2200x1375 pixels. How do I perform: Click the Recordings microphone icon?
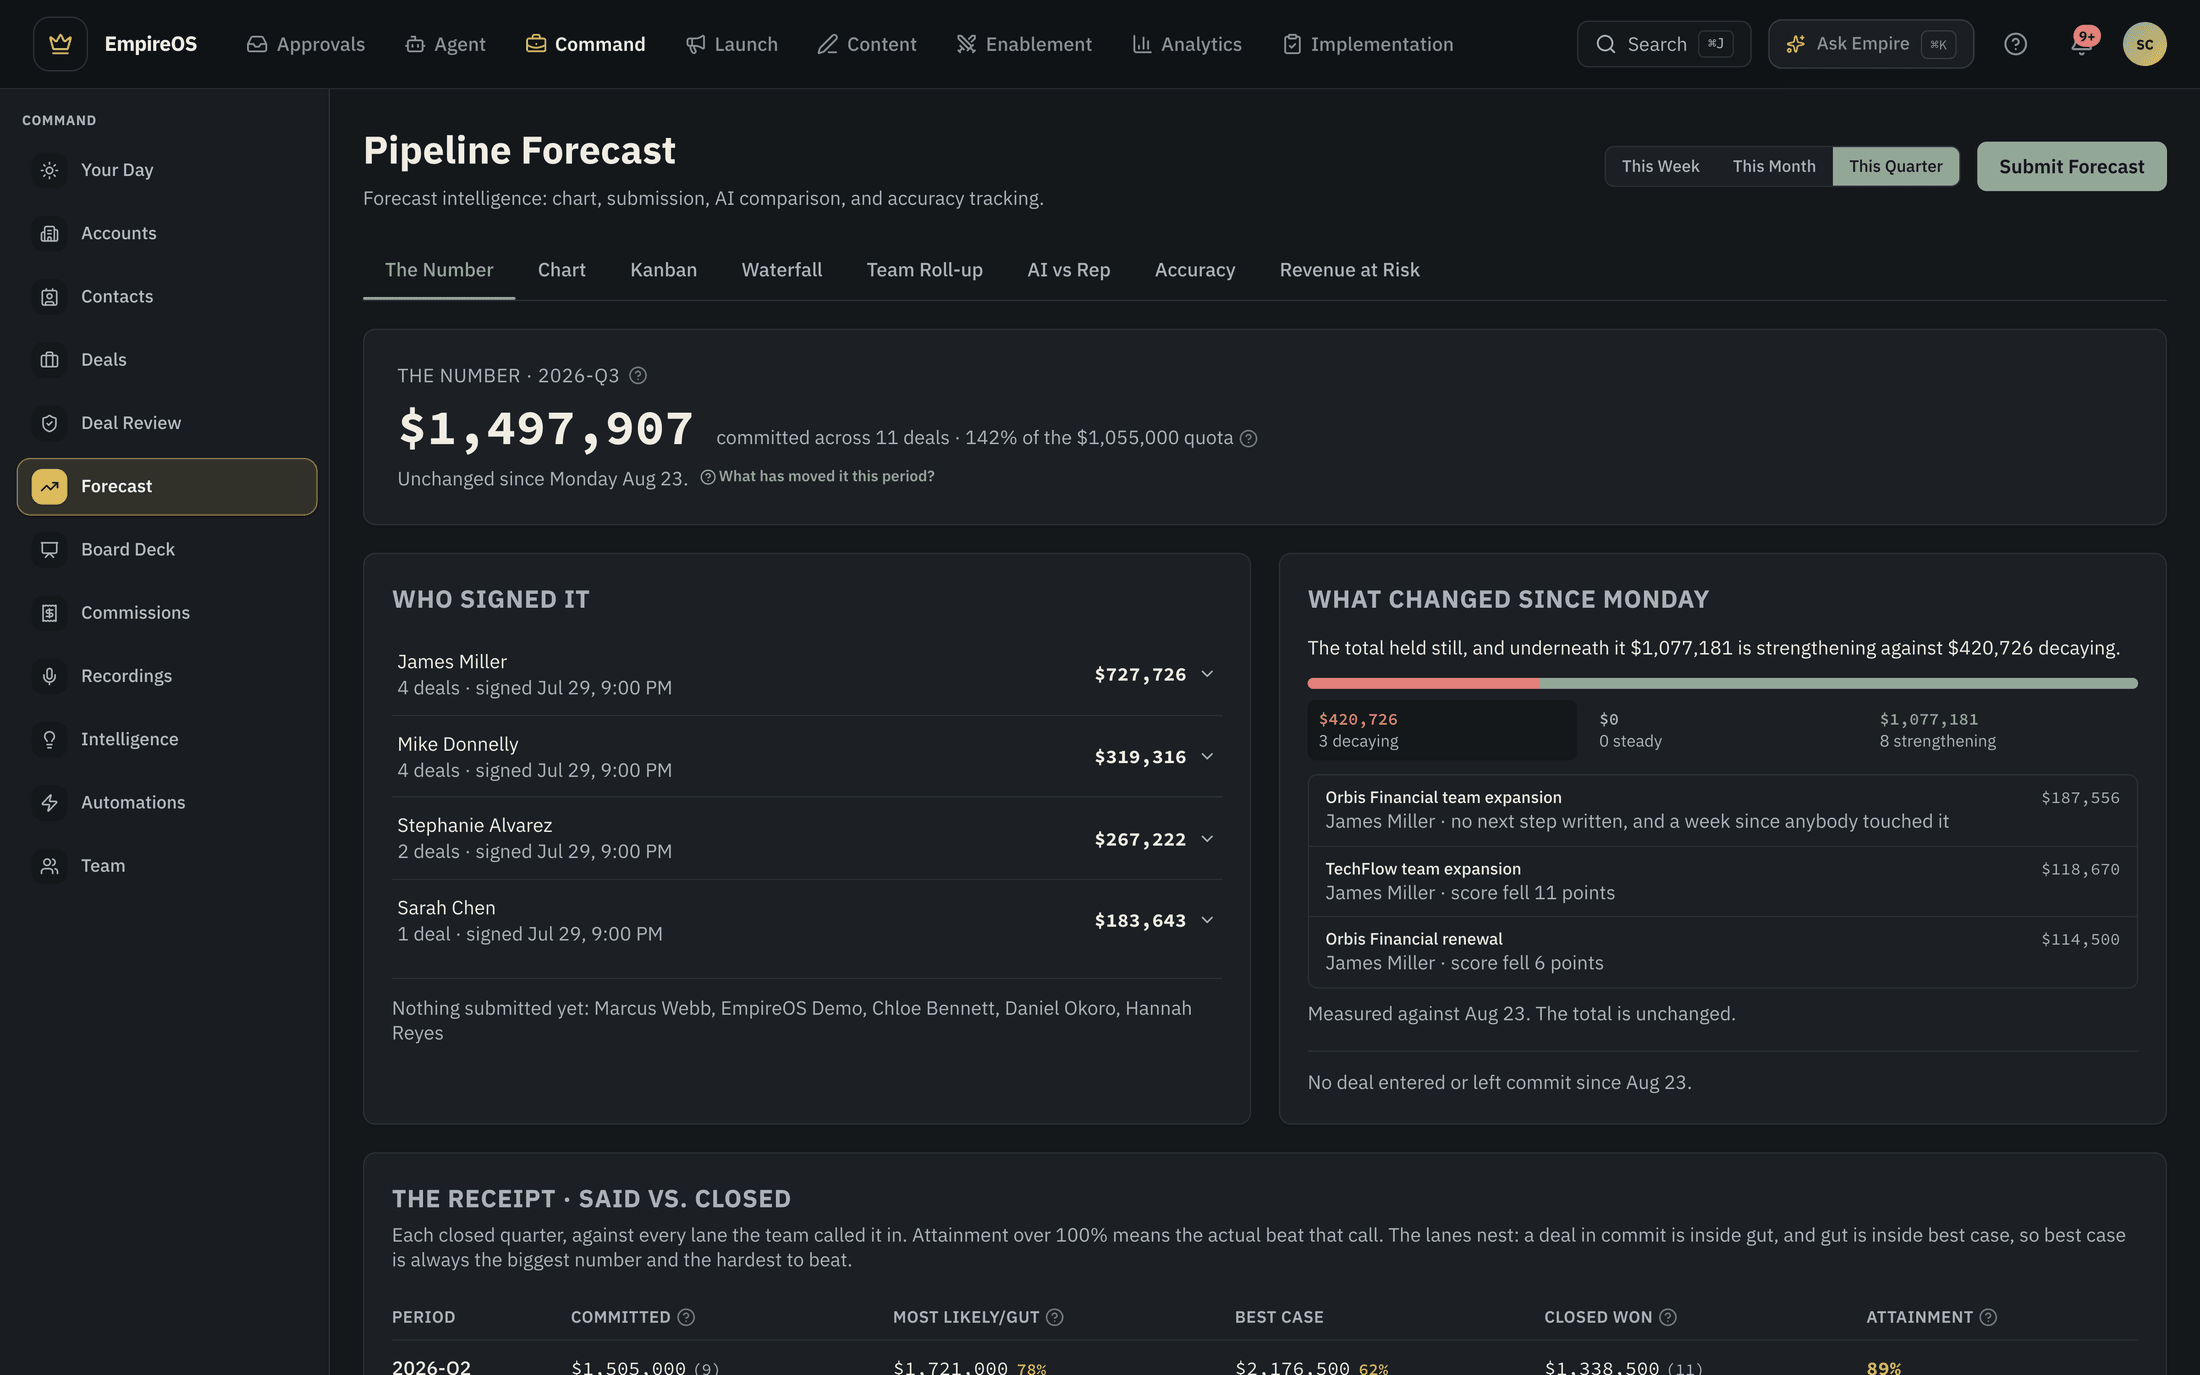(x=49, y=676)
